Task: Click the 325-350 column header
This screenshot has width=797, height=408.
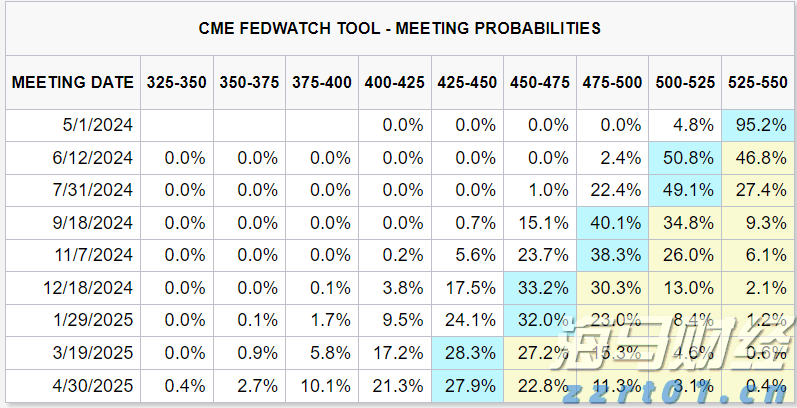Action: tap(176, 82)
